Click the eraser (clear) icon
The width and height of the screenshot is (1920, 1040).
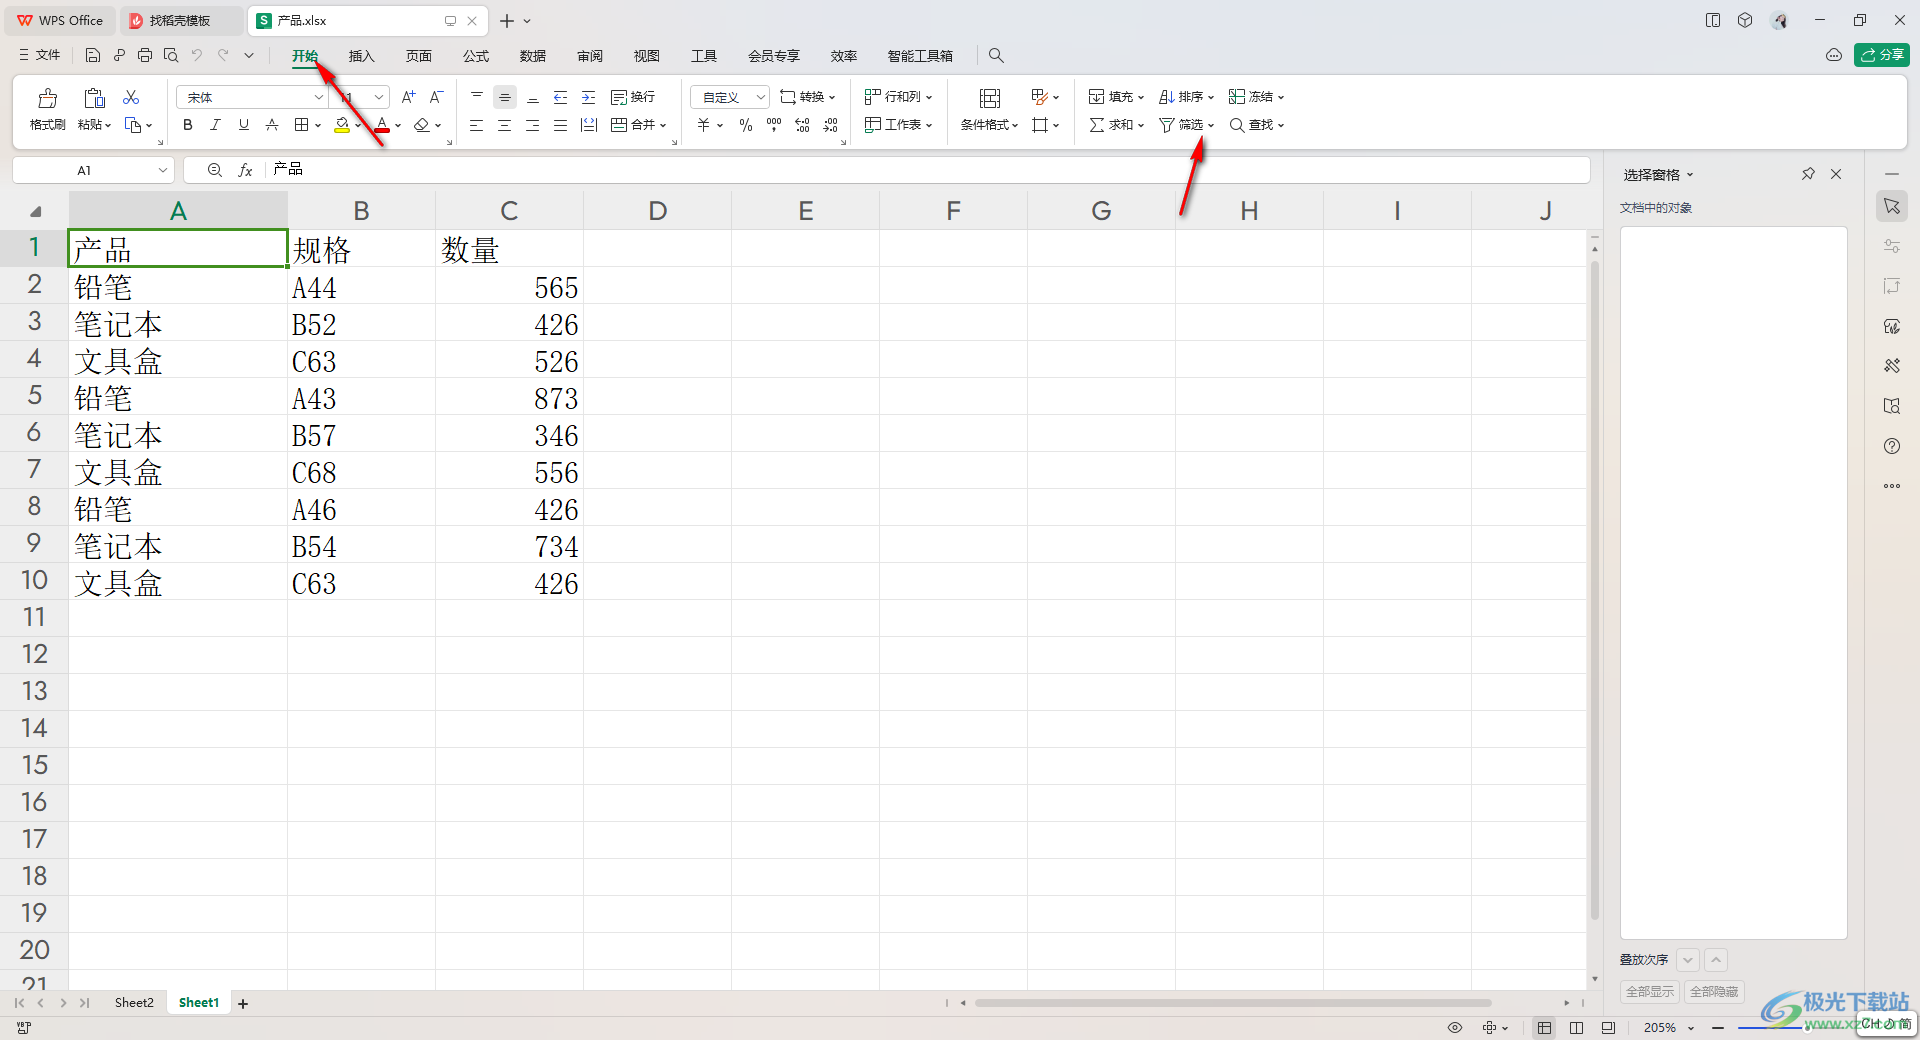pyautogui.click(x=422, y=125)
